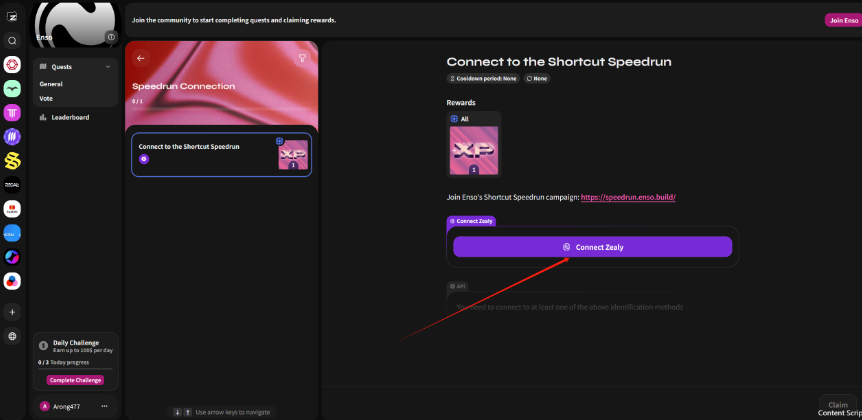Click the Complete Challenge button
Viewport: 862px width, 420px height.
(75, 380)
